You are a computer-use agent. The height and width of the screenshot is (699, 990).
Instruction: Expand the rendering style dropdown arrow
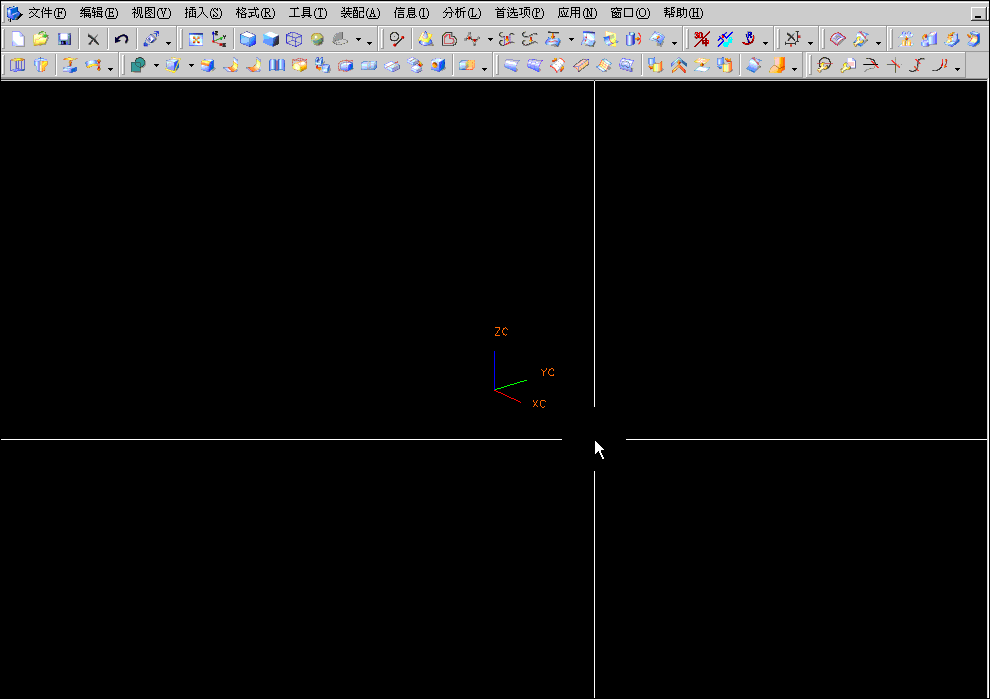(358, 40)
